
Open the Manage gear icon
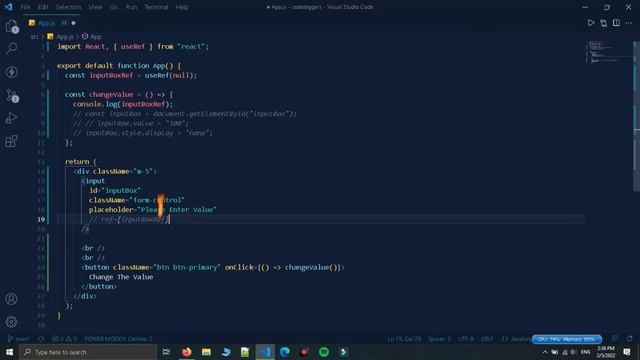point(11,322)
